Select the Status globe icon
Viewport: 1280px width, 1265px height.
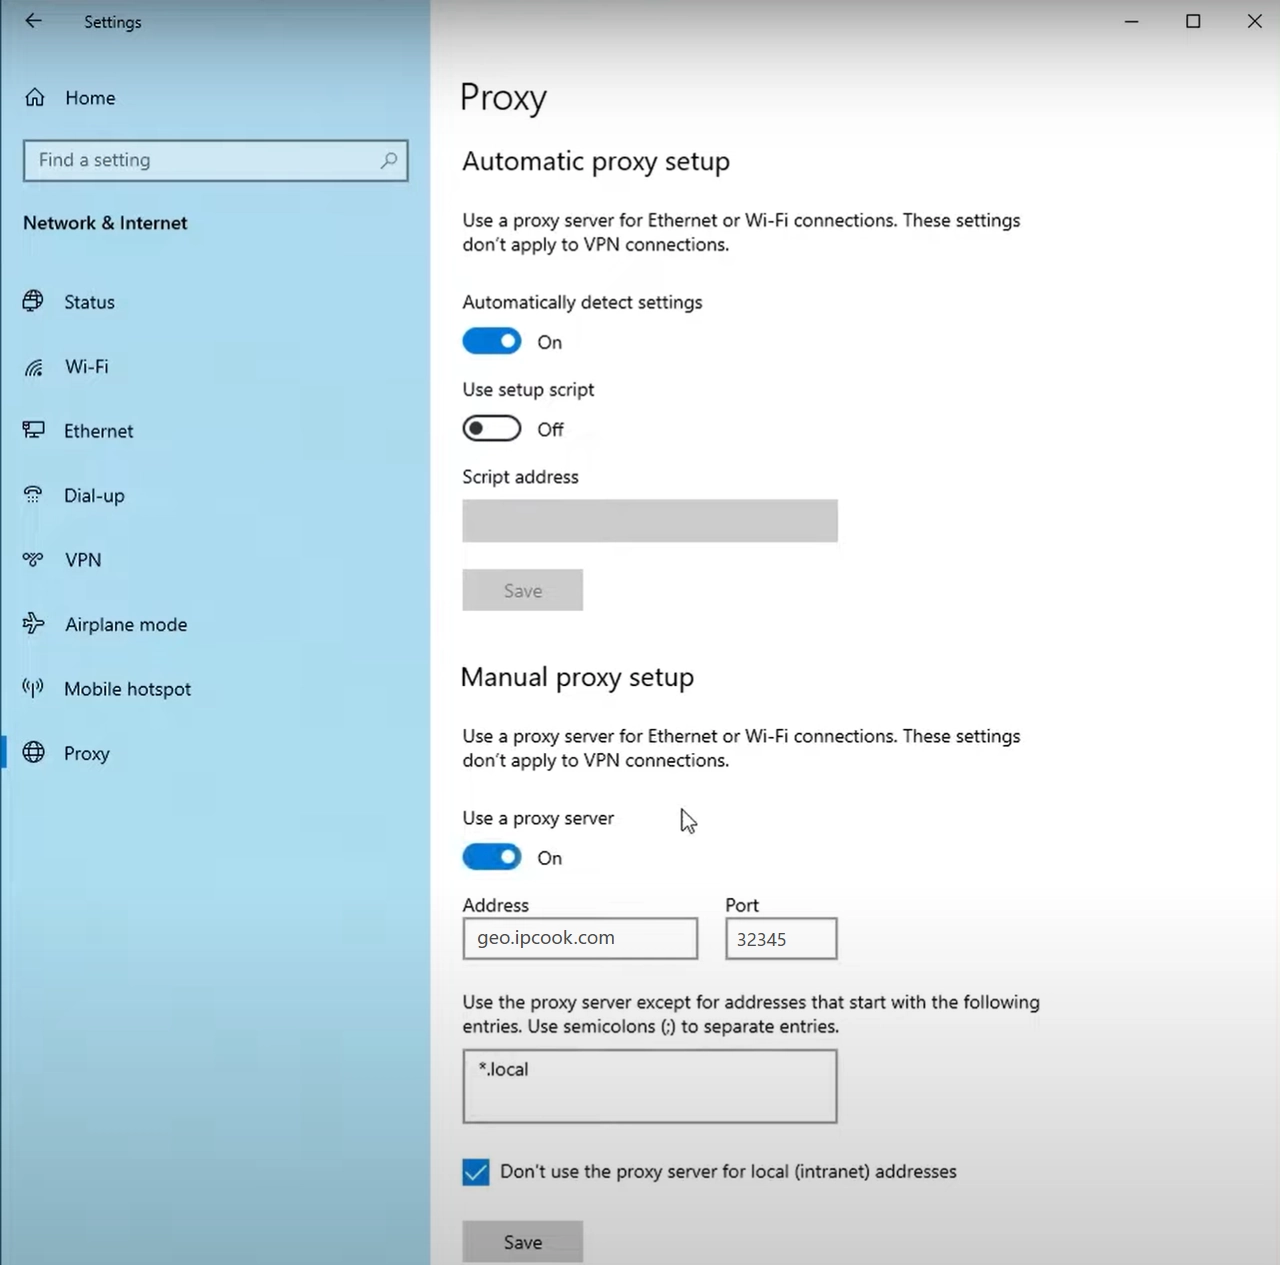33,301
